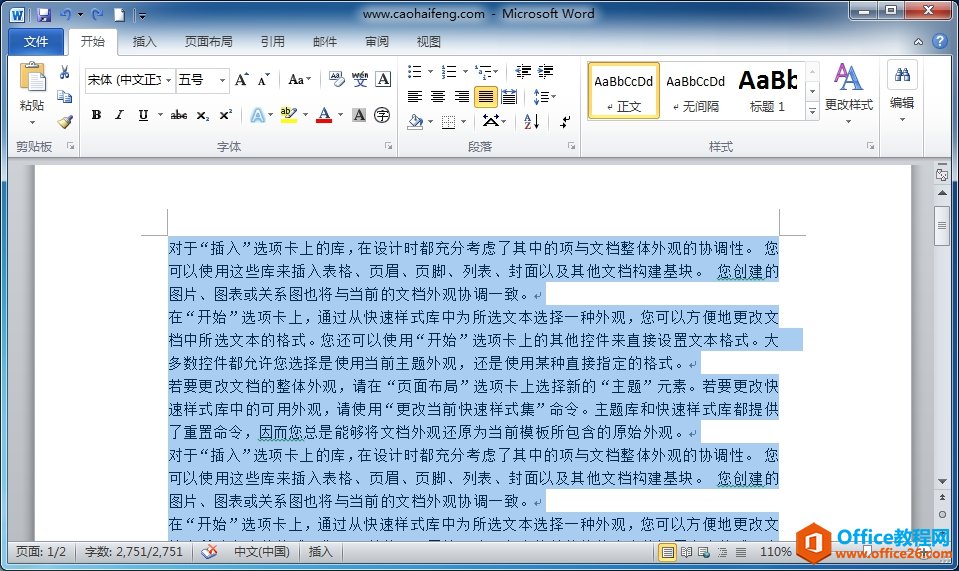Toggle show paragraph marks icon
Viewport: 959px width, 571px height.
tap(565, 121)
